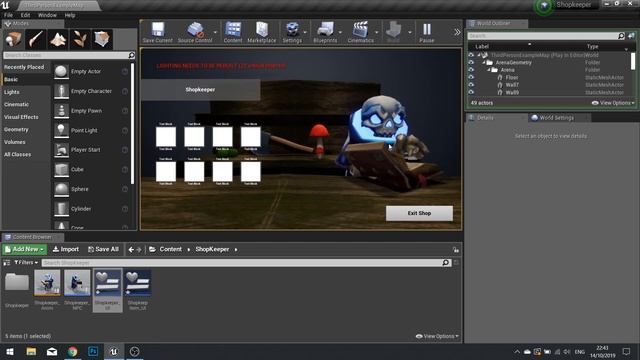
Task: Open Build options dropdown arrow
Action: point(409,32)
